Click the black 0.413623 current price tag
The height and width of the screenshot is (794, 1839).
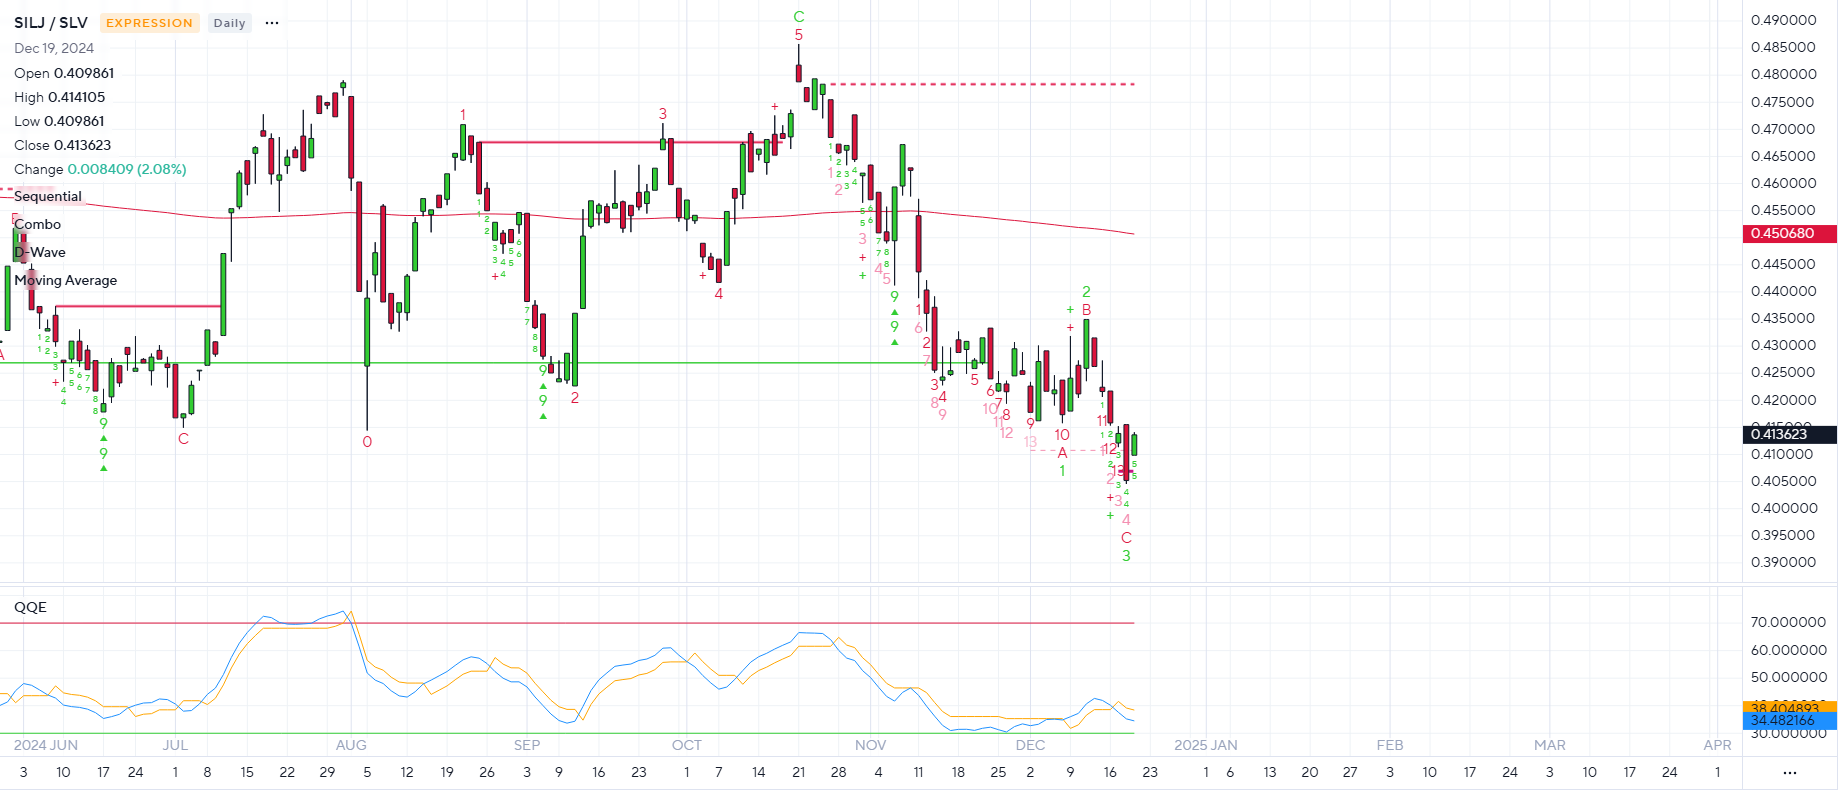point(1788,435)
